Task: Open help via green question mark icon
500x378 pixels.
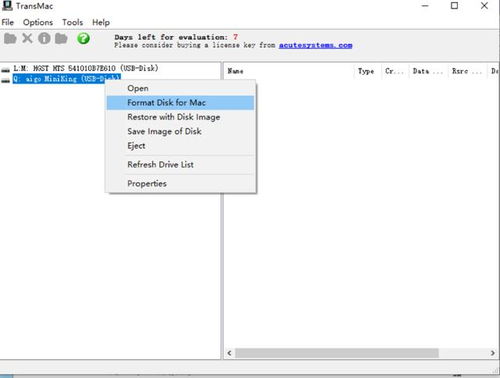Action: 83,39
